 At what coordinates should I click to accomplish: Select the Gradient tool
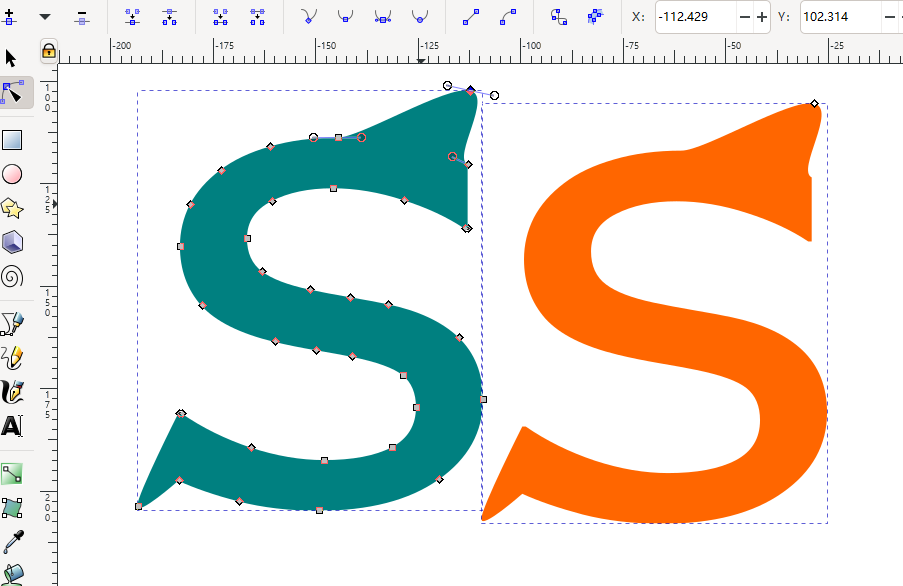tap(12, 474)
